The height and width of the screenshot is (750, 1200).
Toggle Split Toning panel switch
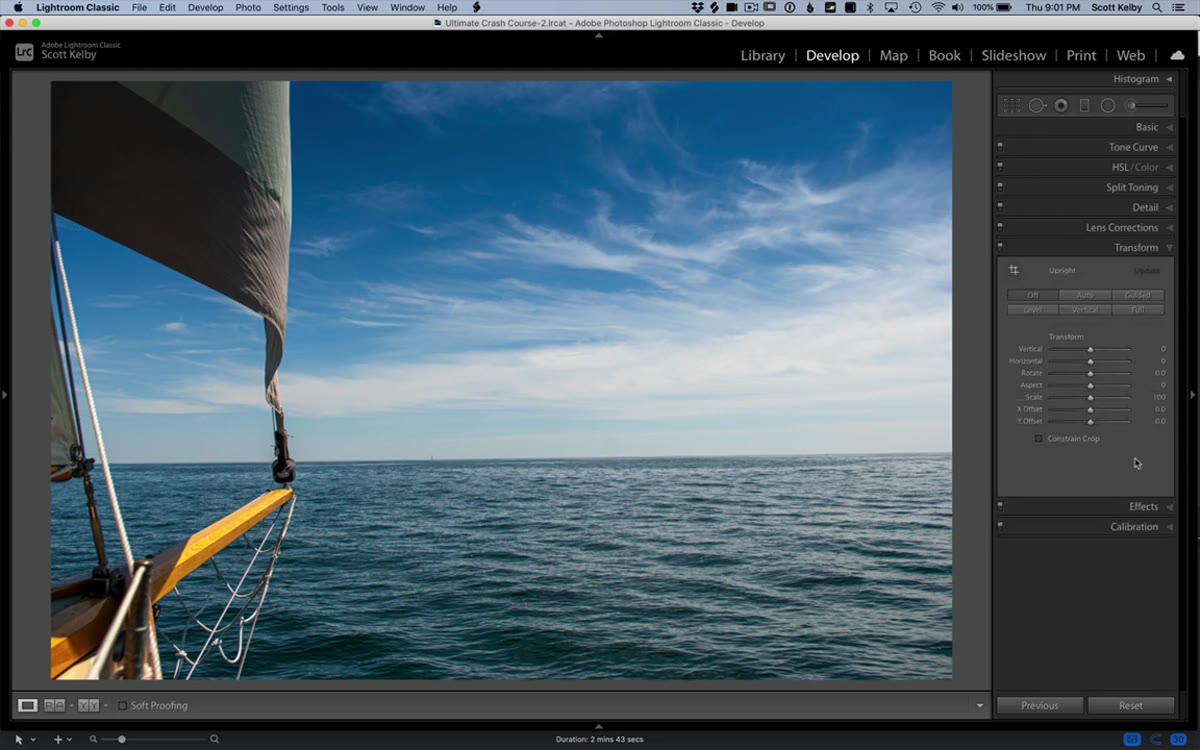point(1000,187)
